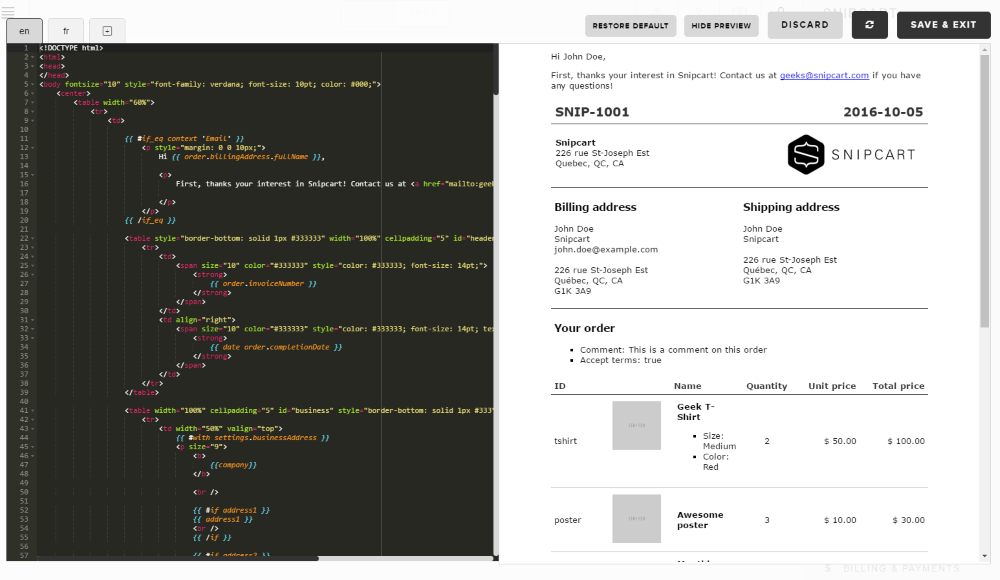This screenshot has width=1000, height=580.
Task: Collapse the table width 60% fold on line 7
Action: [x=33, y=102]
